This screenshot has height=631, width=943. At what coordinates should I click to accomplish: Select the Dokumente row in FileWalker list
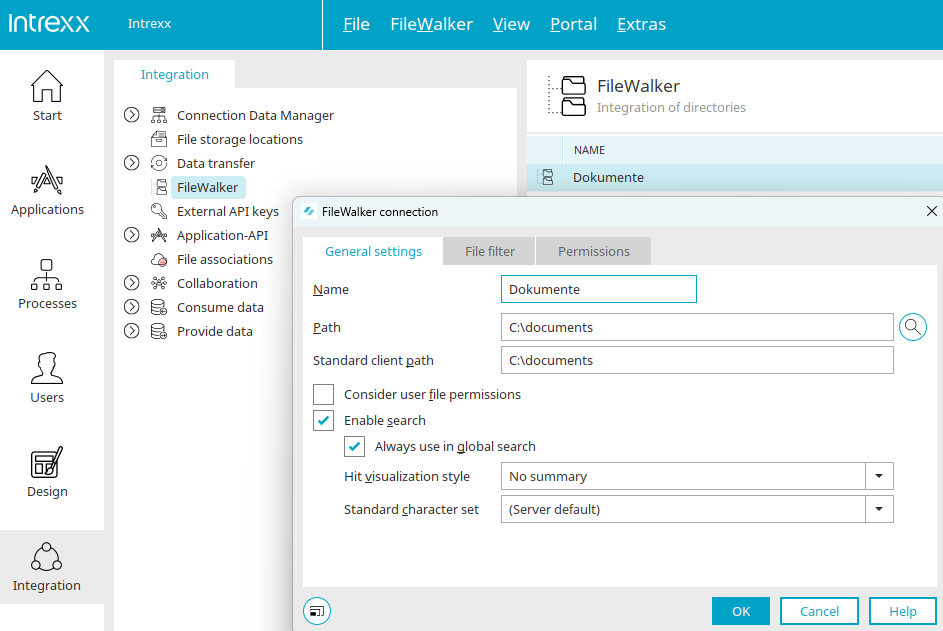coord(735,177)
